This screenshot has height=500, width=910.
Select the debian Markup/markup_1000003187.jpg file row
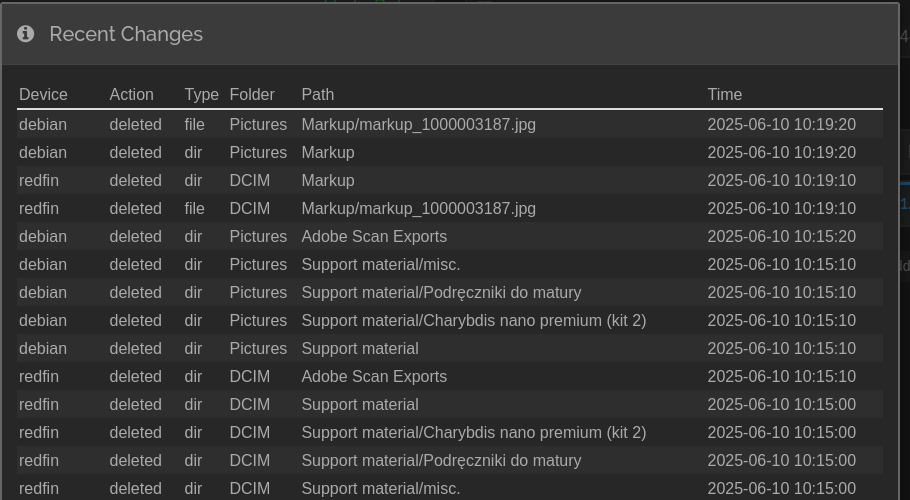tap(450, 125)
